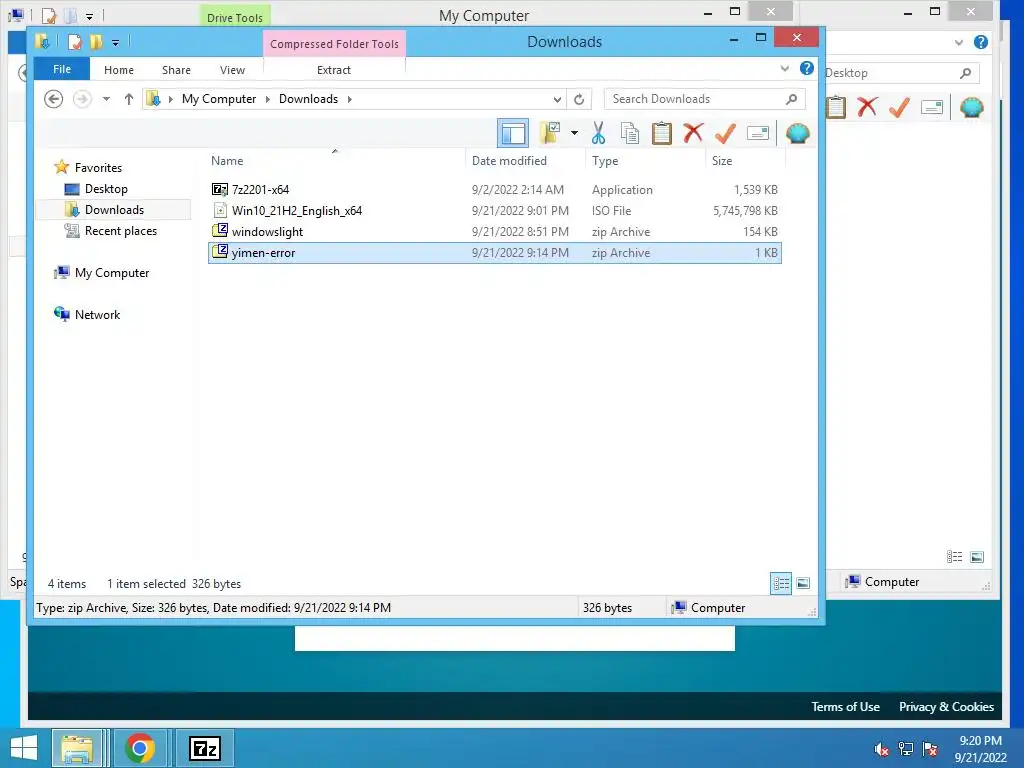The height and width of the screenshot is (768, 1024).
Task: Open the Share ribbon tab
Action: pos(176,70)
